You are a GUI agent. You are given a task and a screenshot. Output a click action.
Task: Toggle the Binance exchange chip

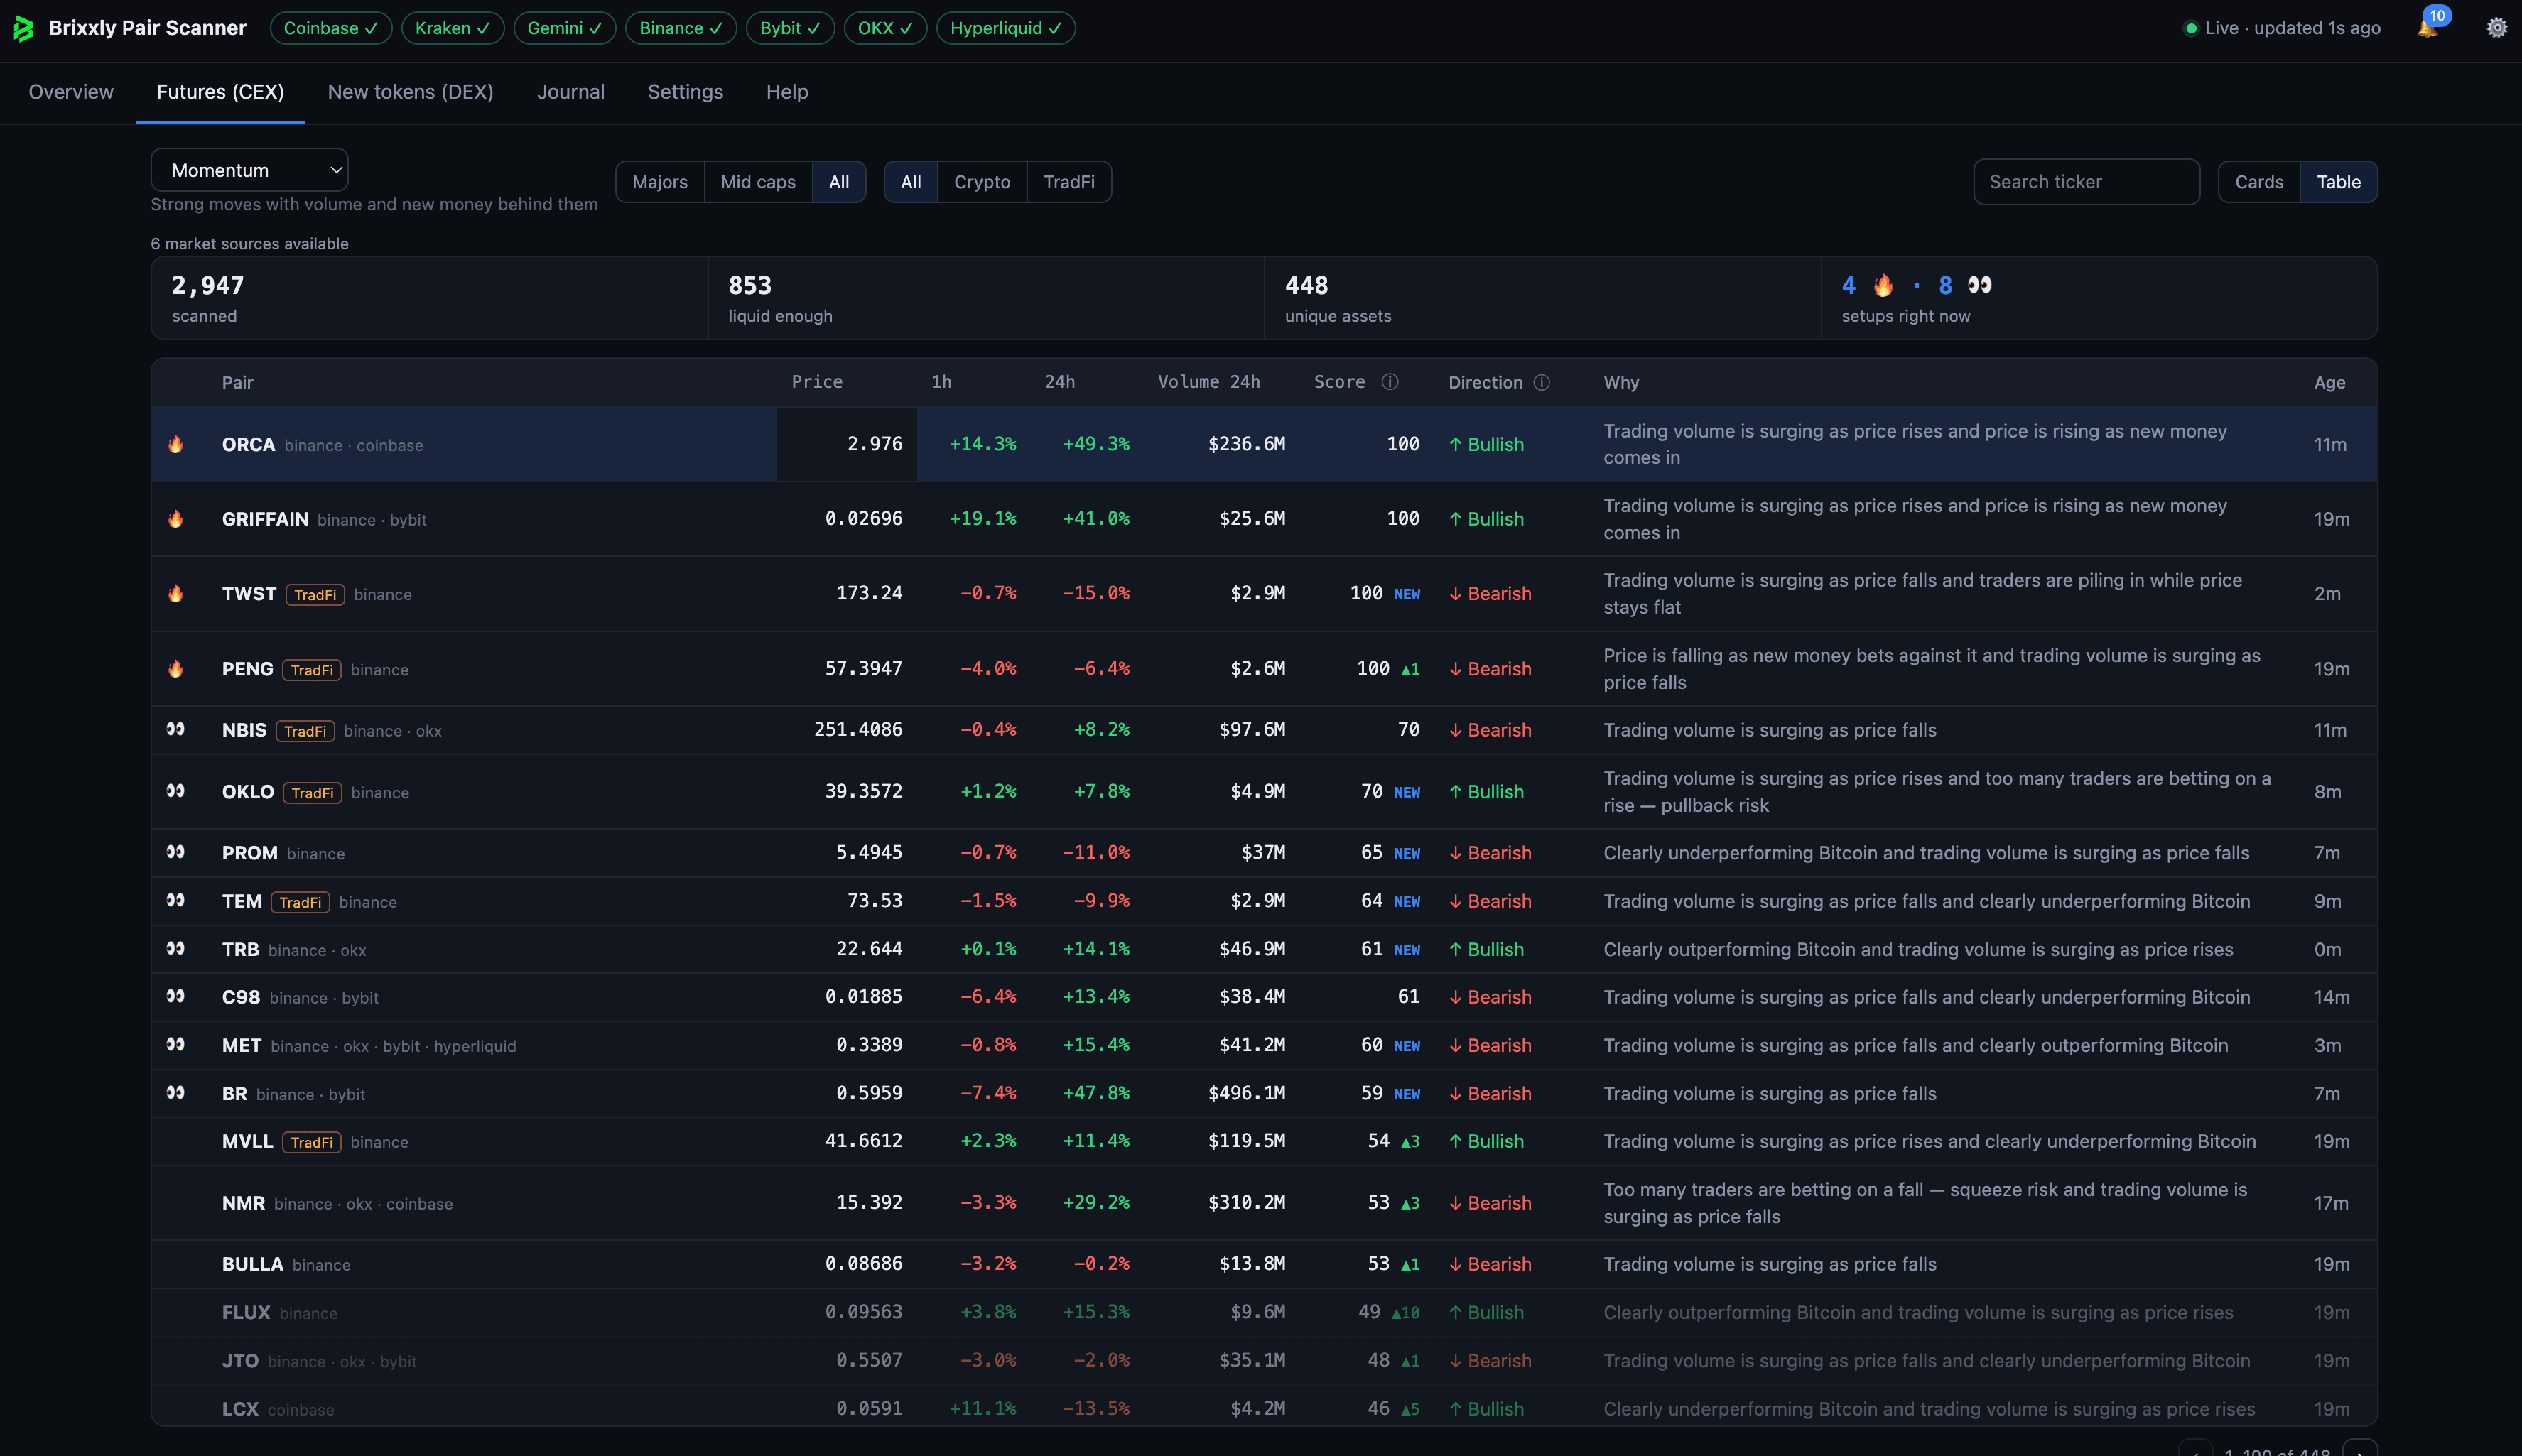click(681, 28)
